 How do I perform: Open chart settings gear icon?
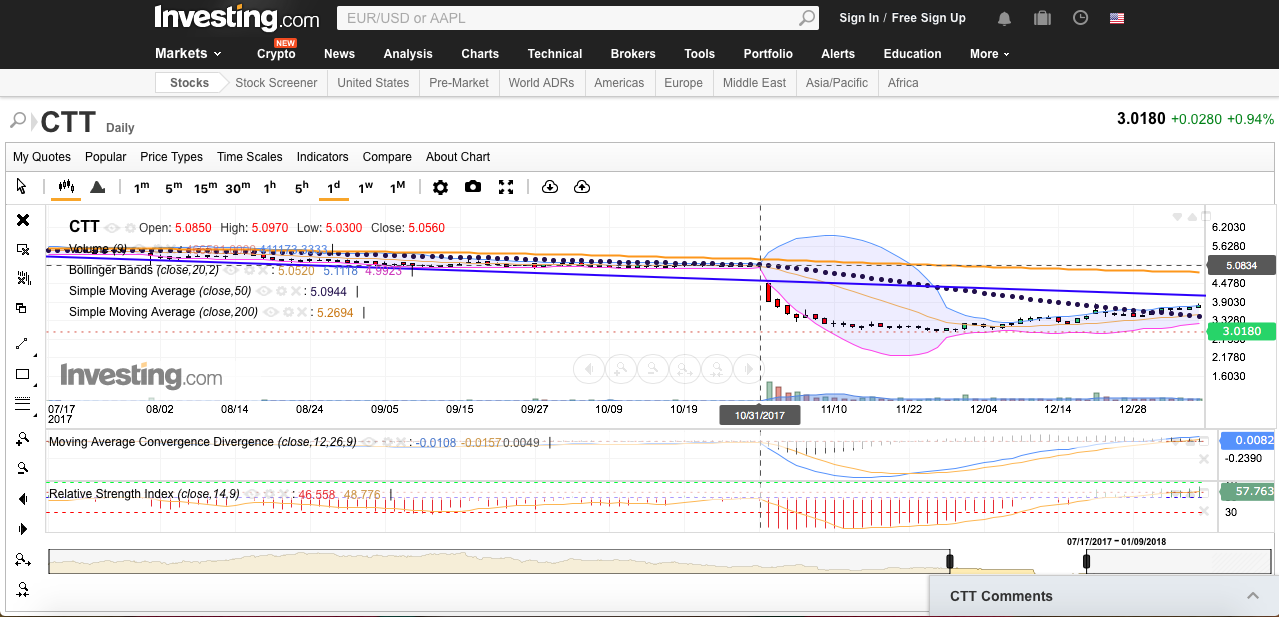coord(440,187)
